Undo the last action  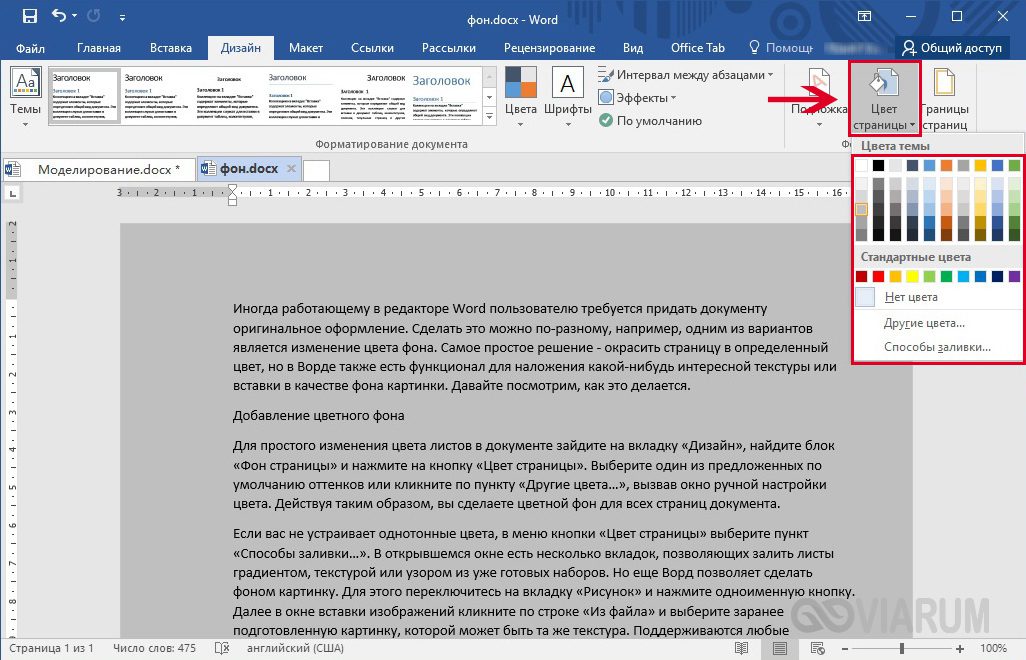pos(59,16)
